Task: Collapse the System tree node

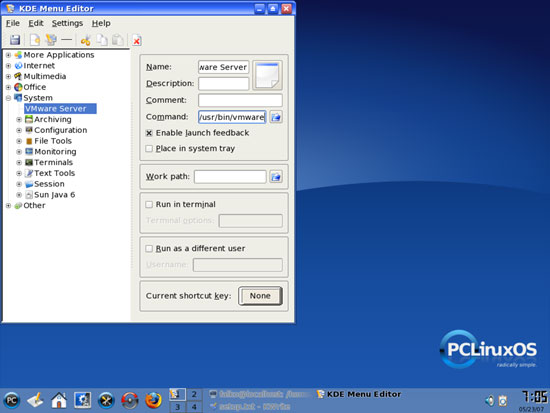Action: (8, 98)
